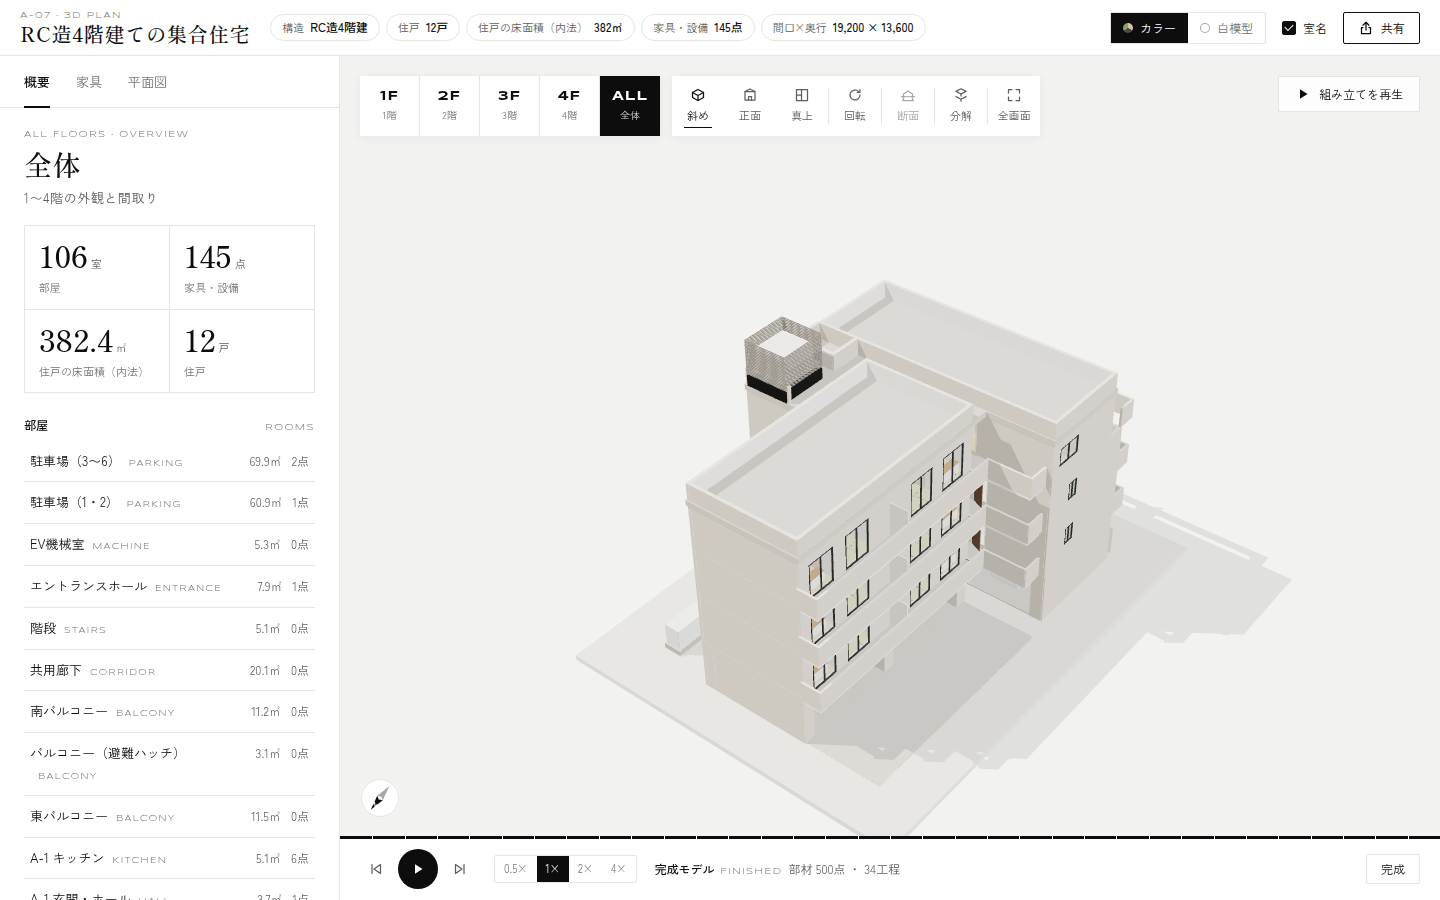Select the A-1 キッチン row
This screenshot has height=900, width=1440.
[169, 859]
